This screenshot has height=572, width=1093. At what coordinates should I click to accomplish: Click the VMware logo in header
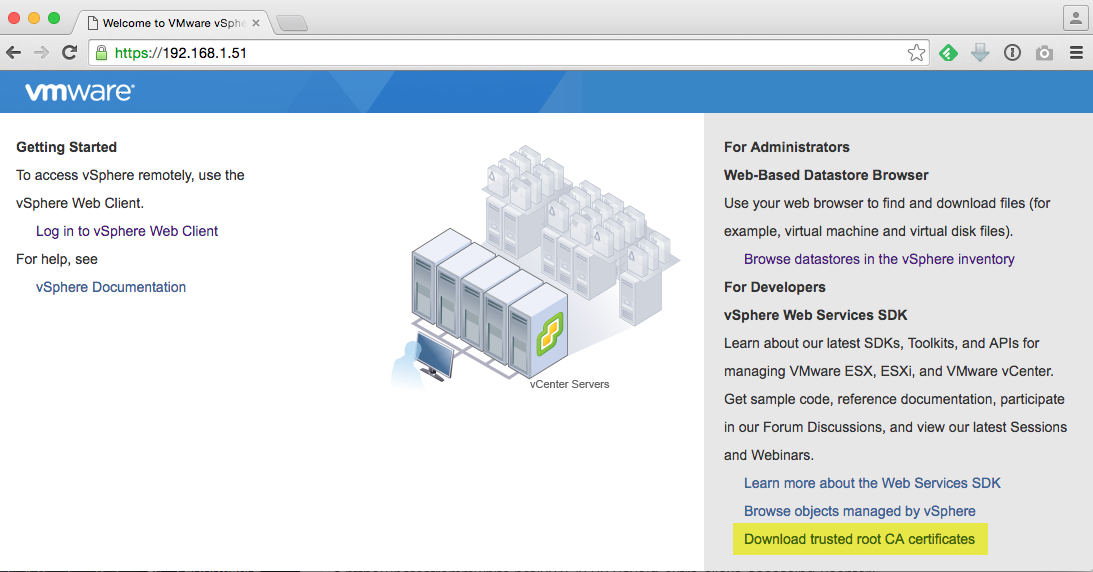[x=79, y=91]
